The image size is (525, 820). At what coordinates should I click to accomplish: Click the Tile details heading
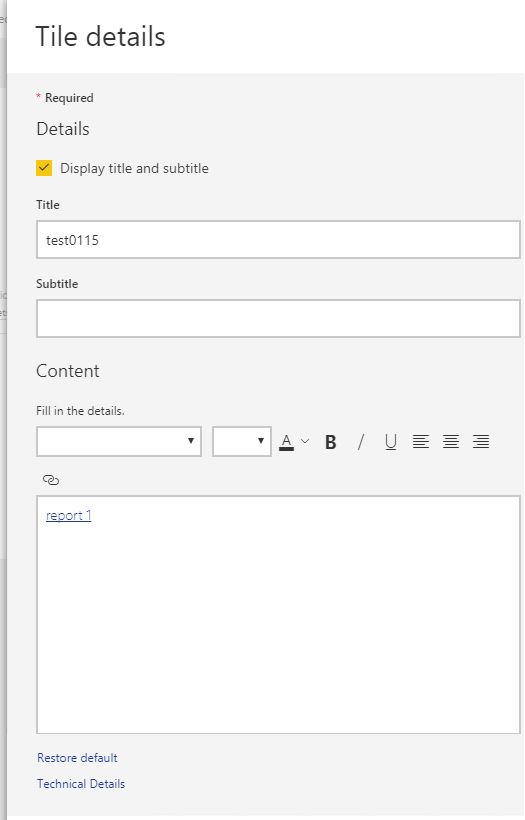100,37
